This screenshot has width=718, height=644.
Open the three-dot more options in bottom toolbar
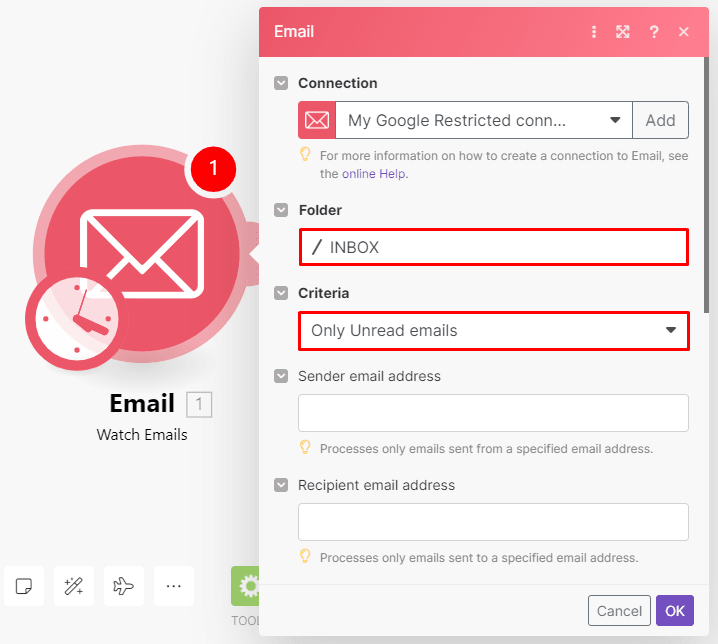(174, 586)
